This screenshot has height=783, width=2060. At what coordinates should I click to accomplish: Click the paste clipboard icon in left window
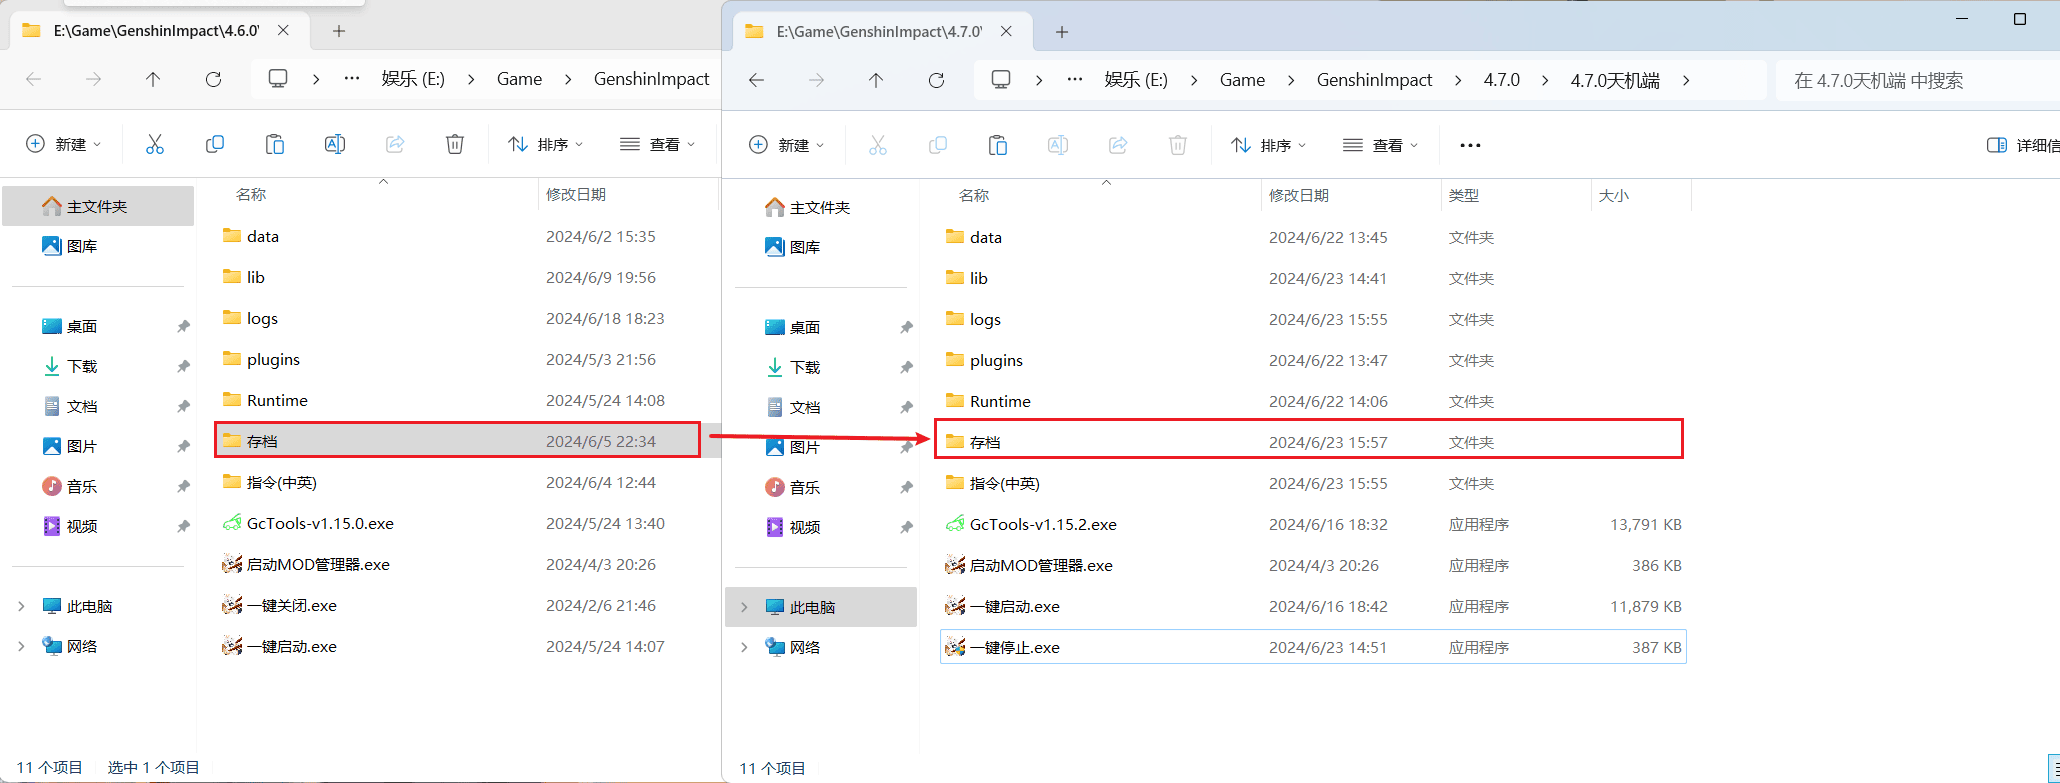pos(275,144)
